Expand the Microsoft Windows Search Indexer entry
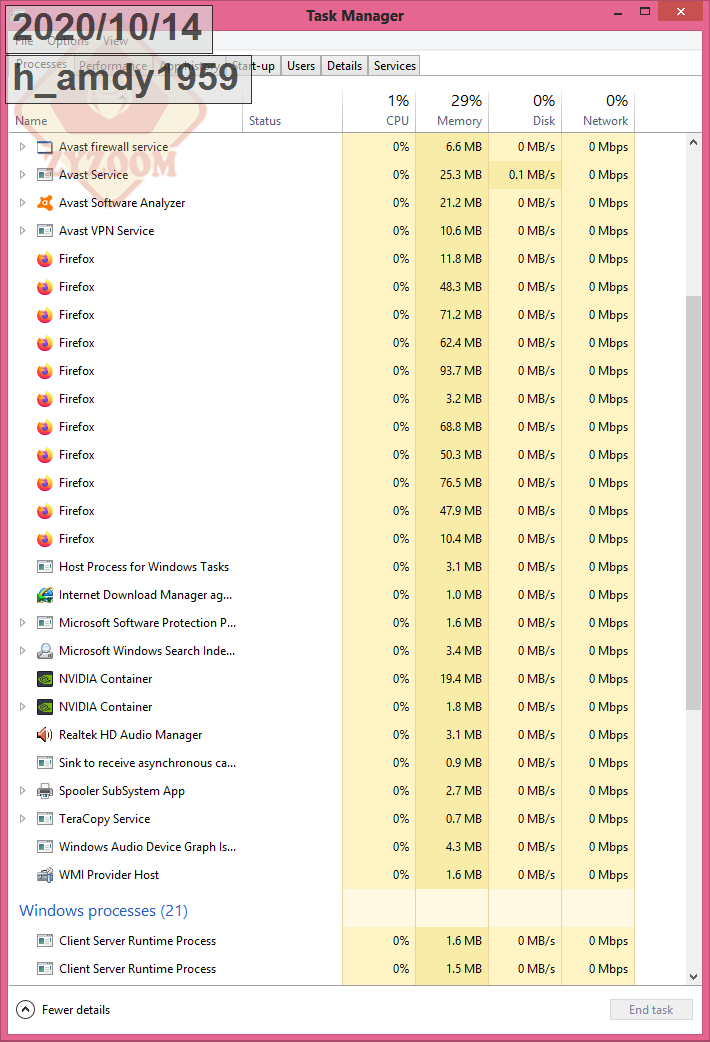Screen dimensions: 710x1042 click(x=22, y=651)
